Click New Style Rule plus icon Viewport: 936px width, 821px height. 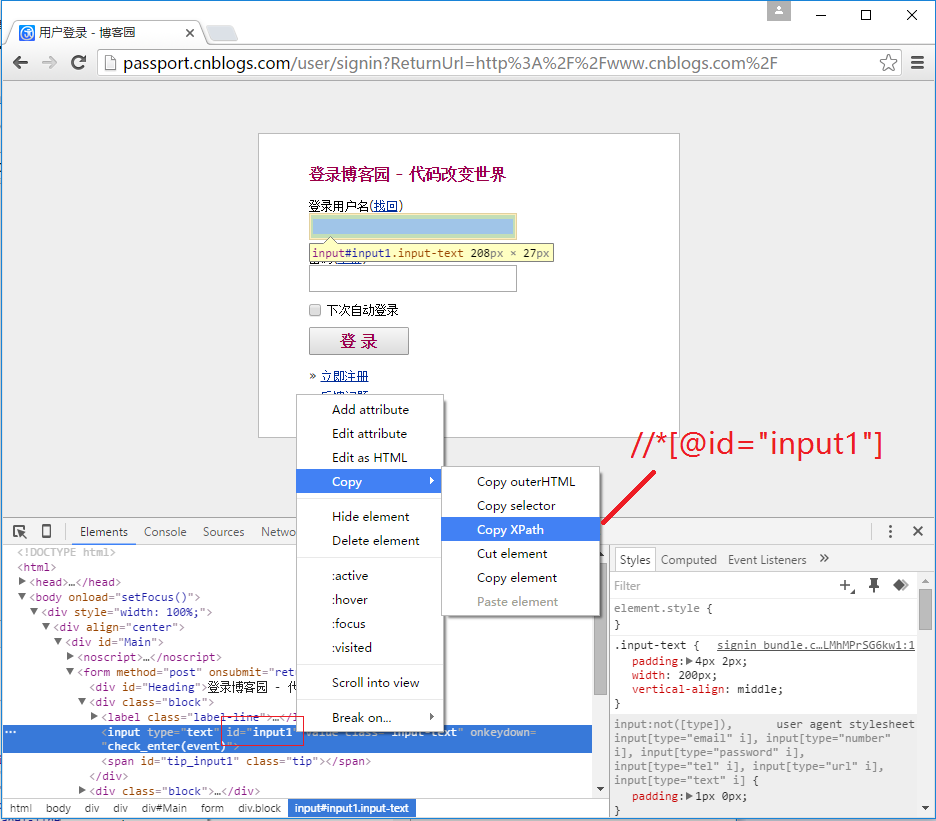[x=846, y=586]
